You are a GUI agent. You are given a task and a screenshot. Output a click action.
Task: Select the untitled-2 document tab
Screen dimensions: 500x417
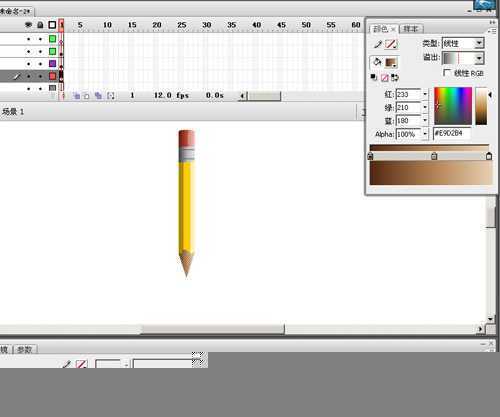click(15, 11)
